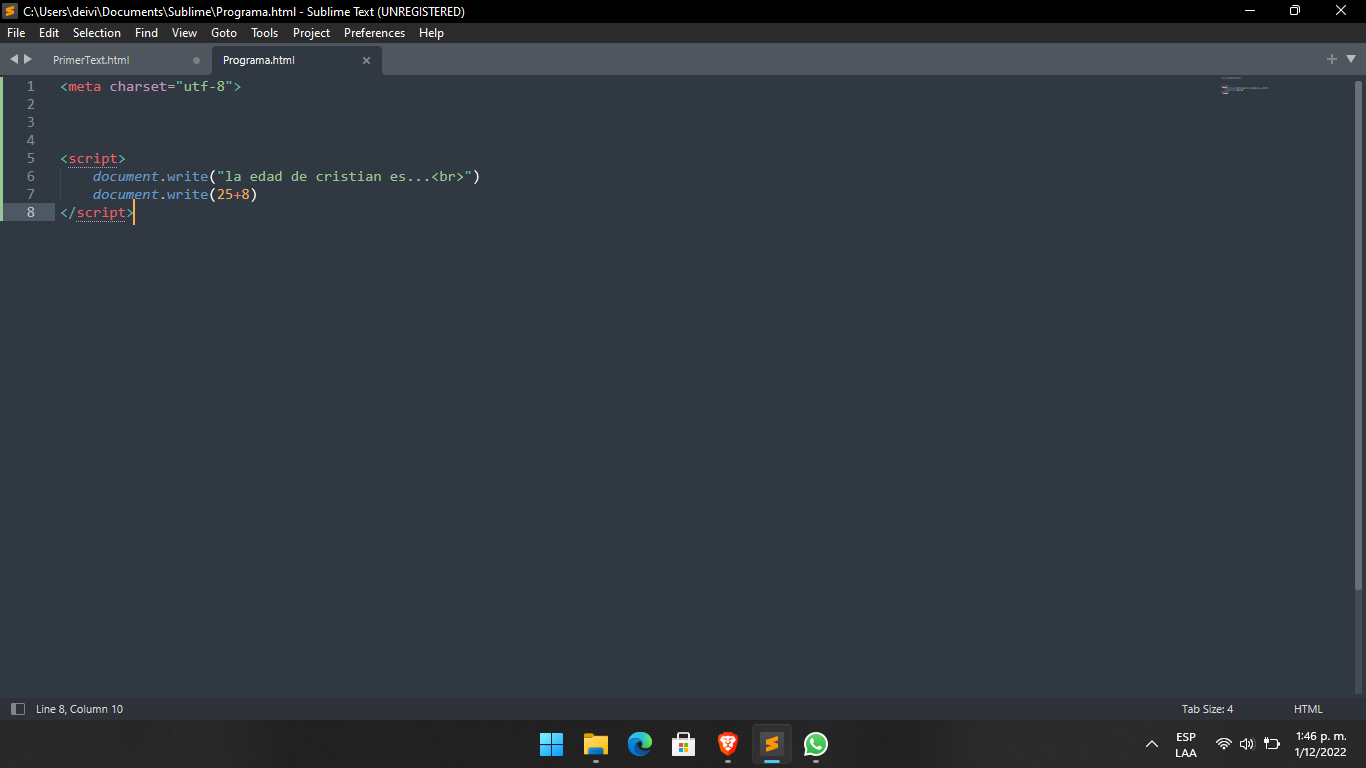Open File Explorer from taskbar
The height and width of the screenshot is (768, 1366).
pos(596,744)
